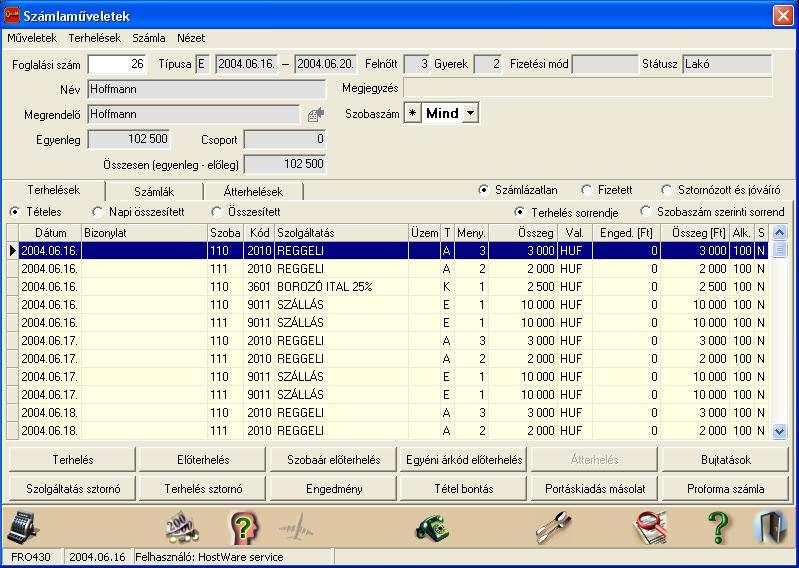Switch to the Átterhelések tab
Viewport: 799px width, 568px height.
click(x=253, y=192)
